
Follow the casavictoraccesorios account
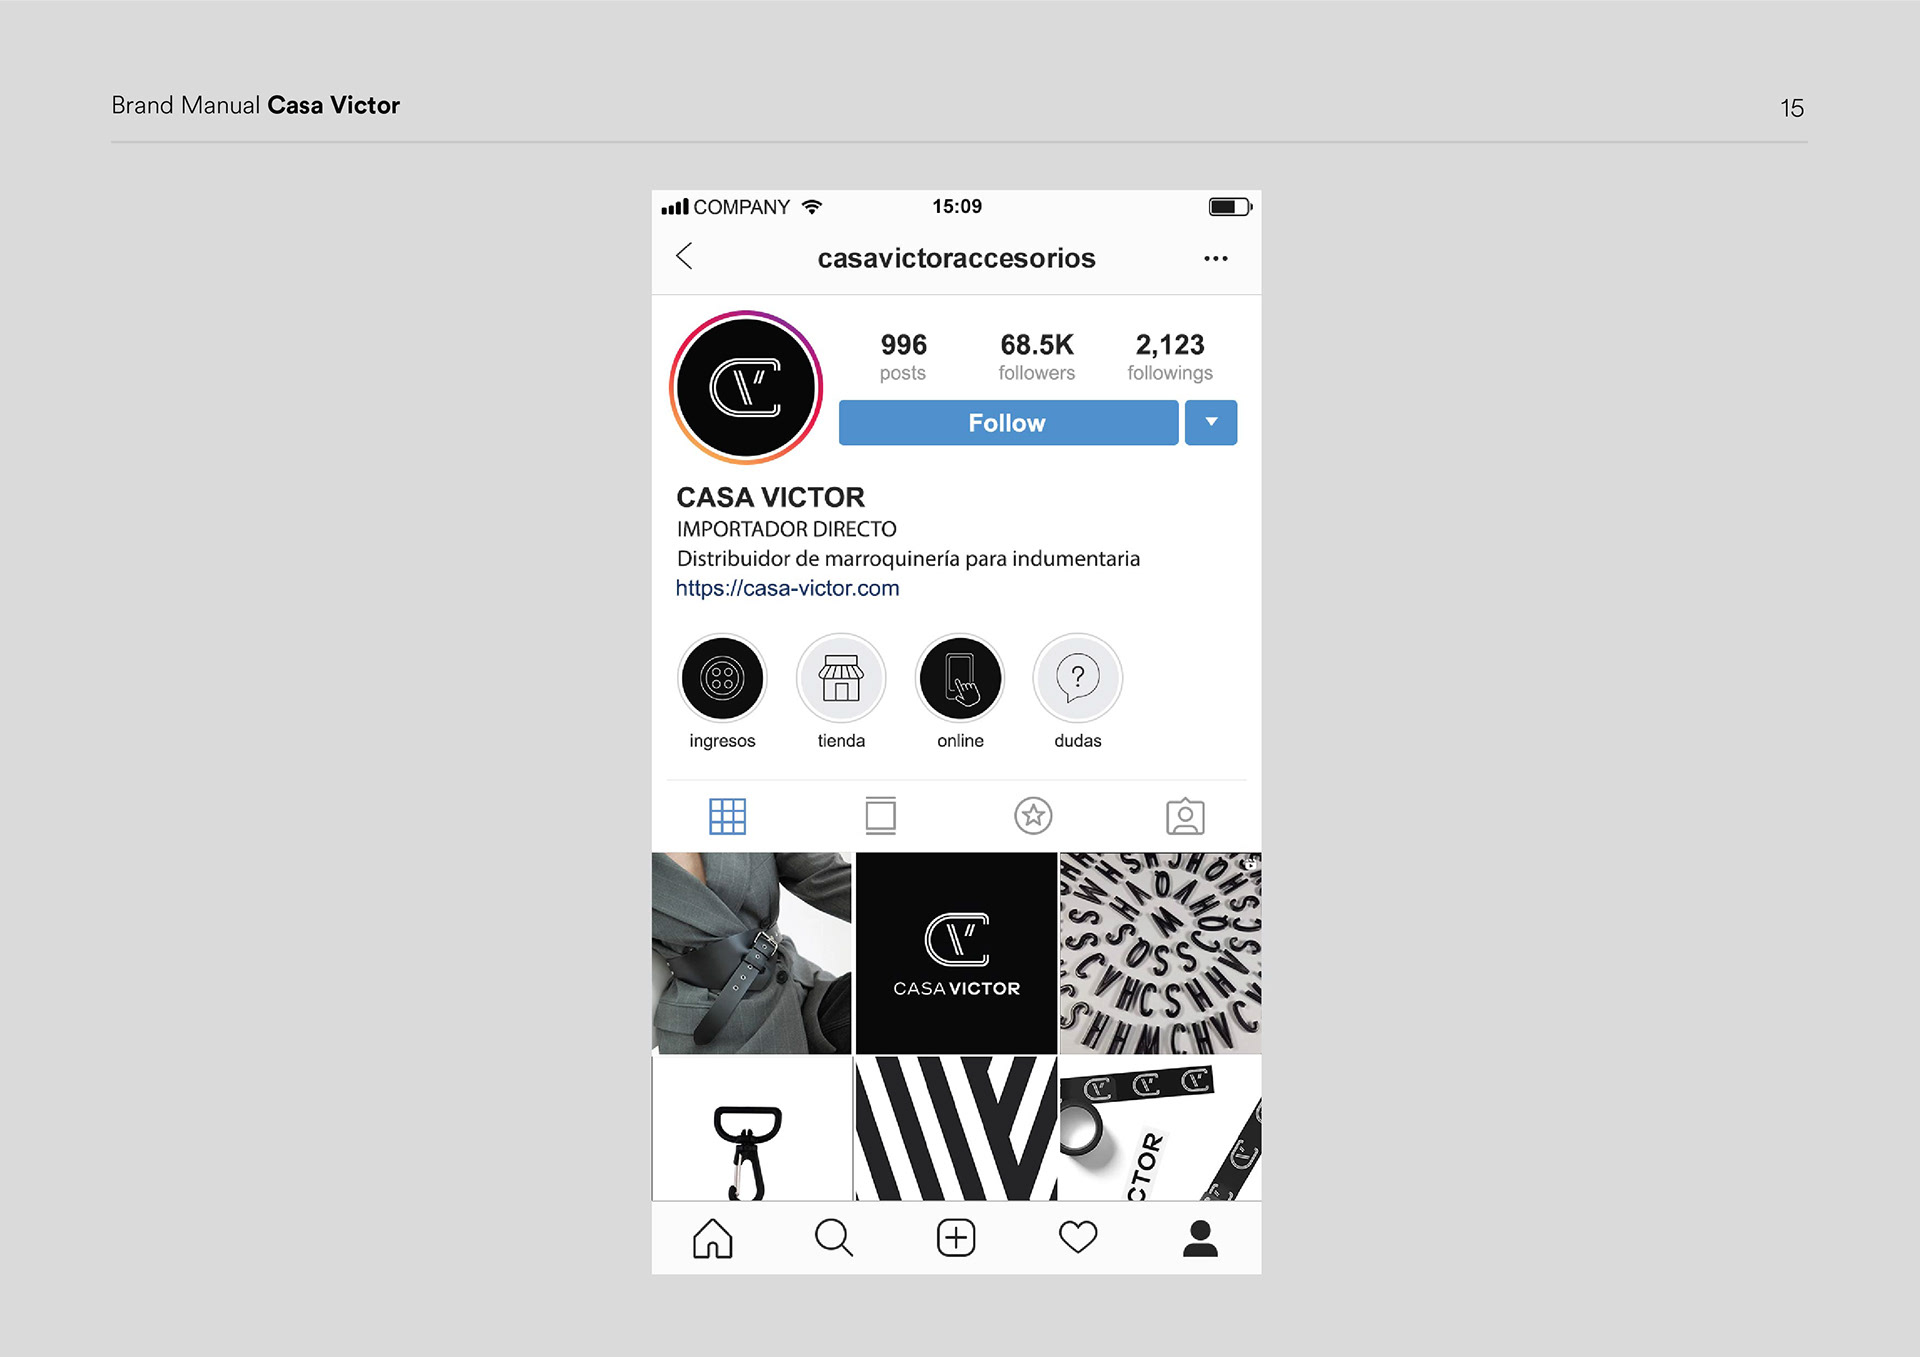1008,423
